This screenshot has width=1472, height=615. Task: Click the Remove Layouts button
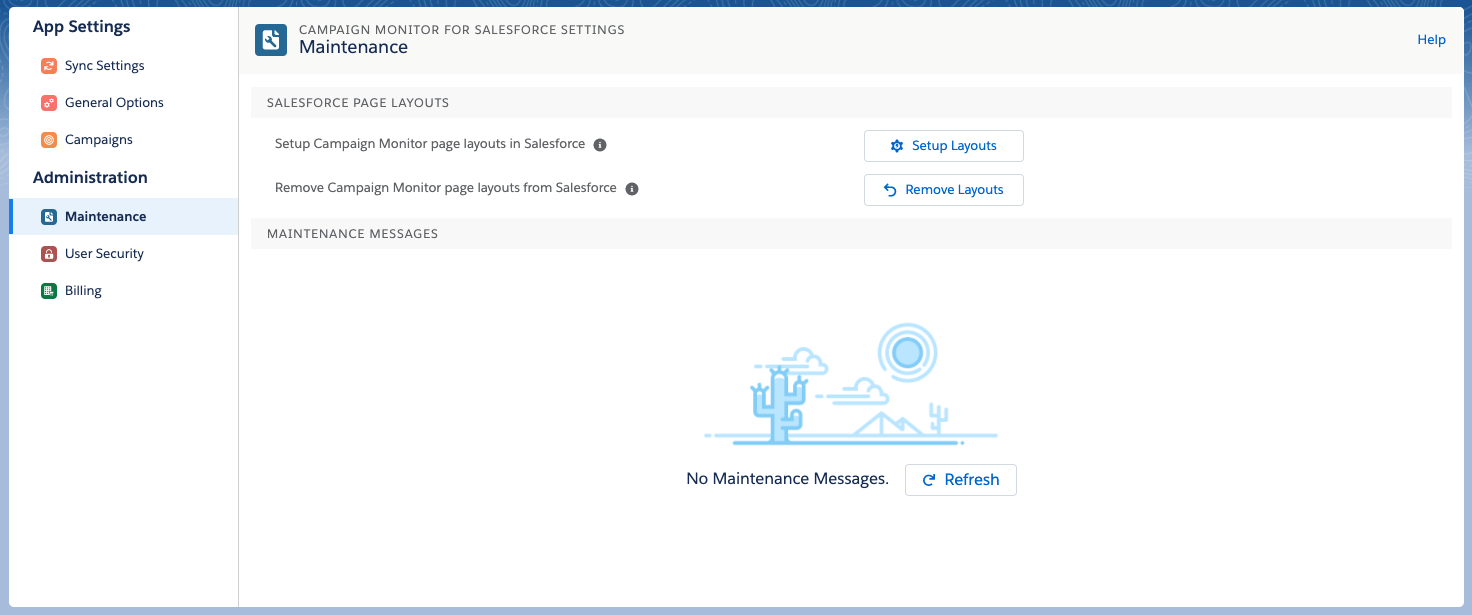pos(944,190)
